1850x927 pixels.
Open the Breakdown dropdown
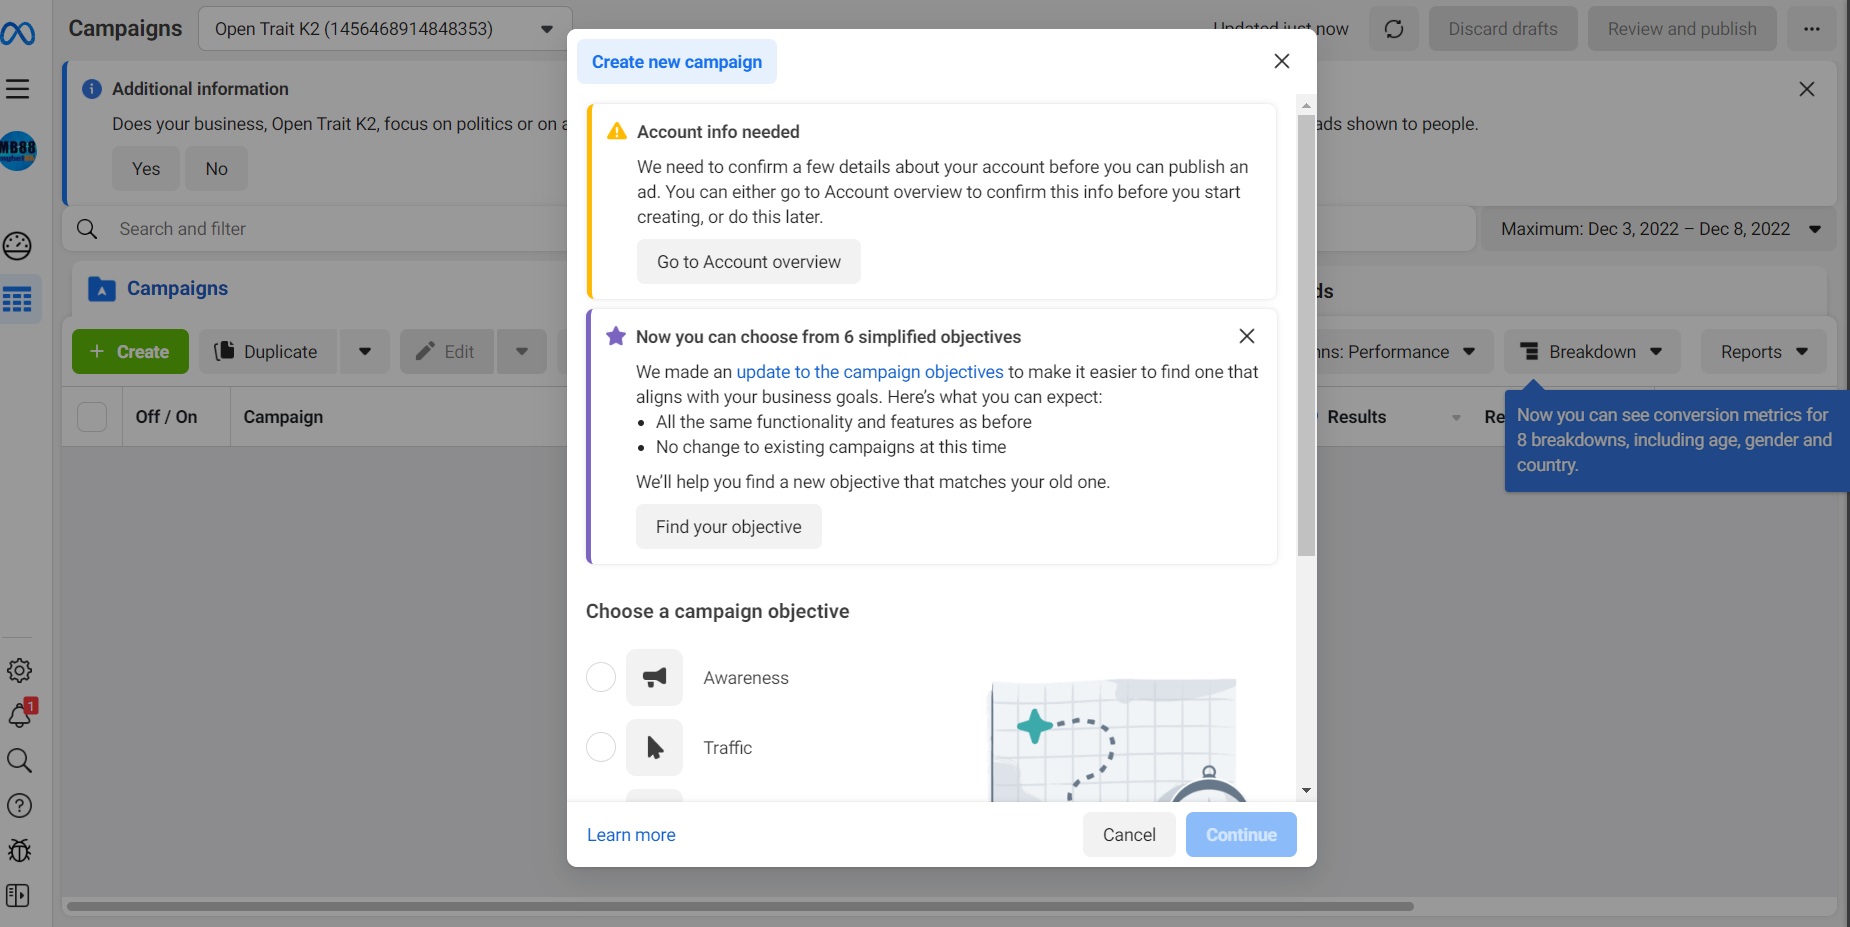(1592, 352)
